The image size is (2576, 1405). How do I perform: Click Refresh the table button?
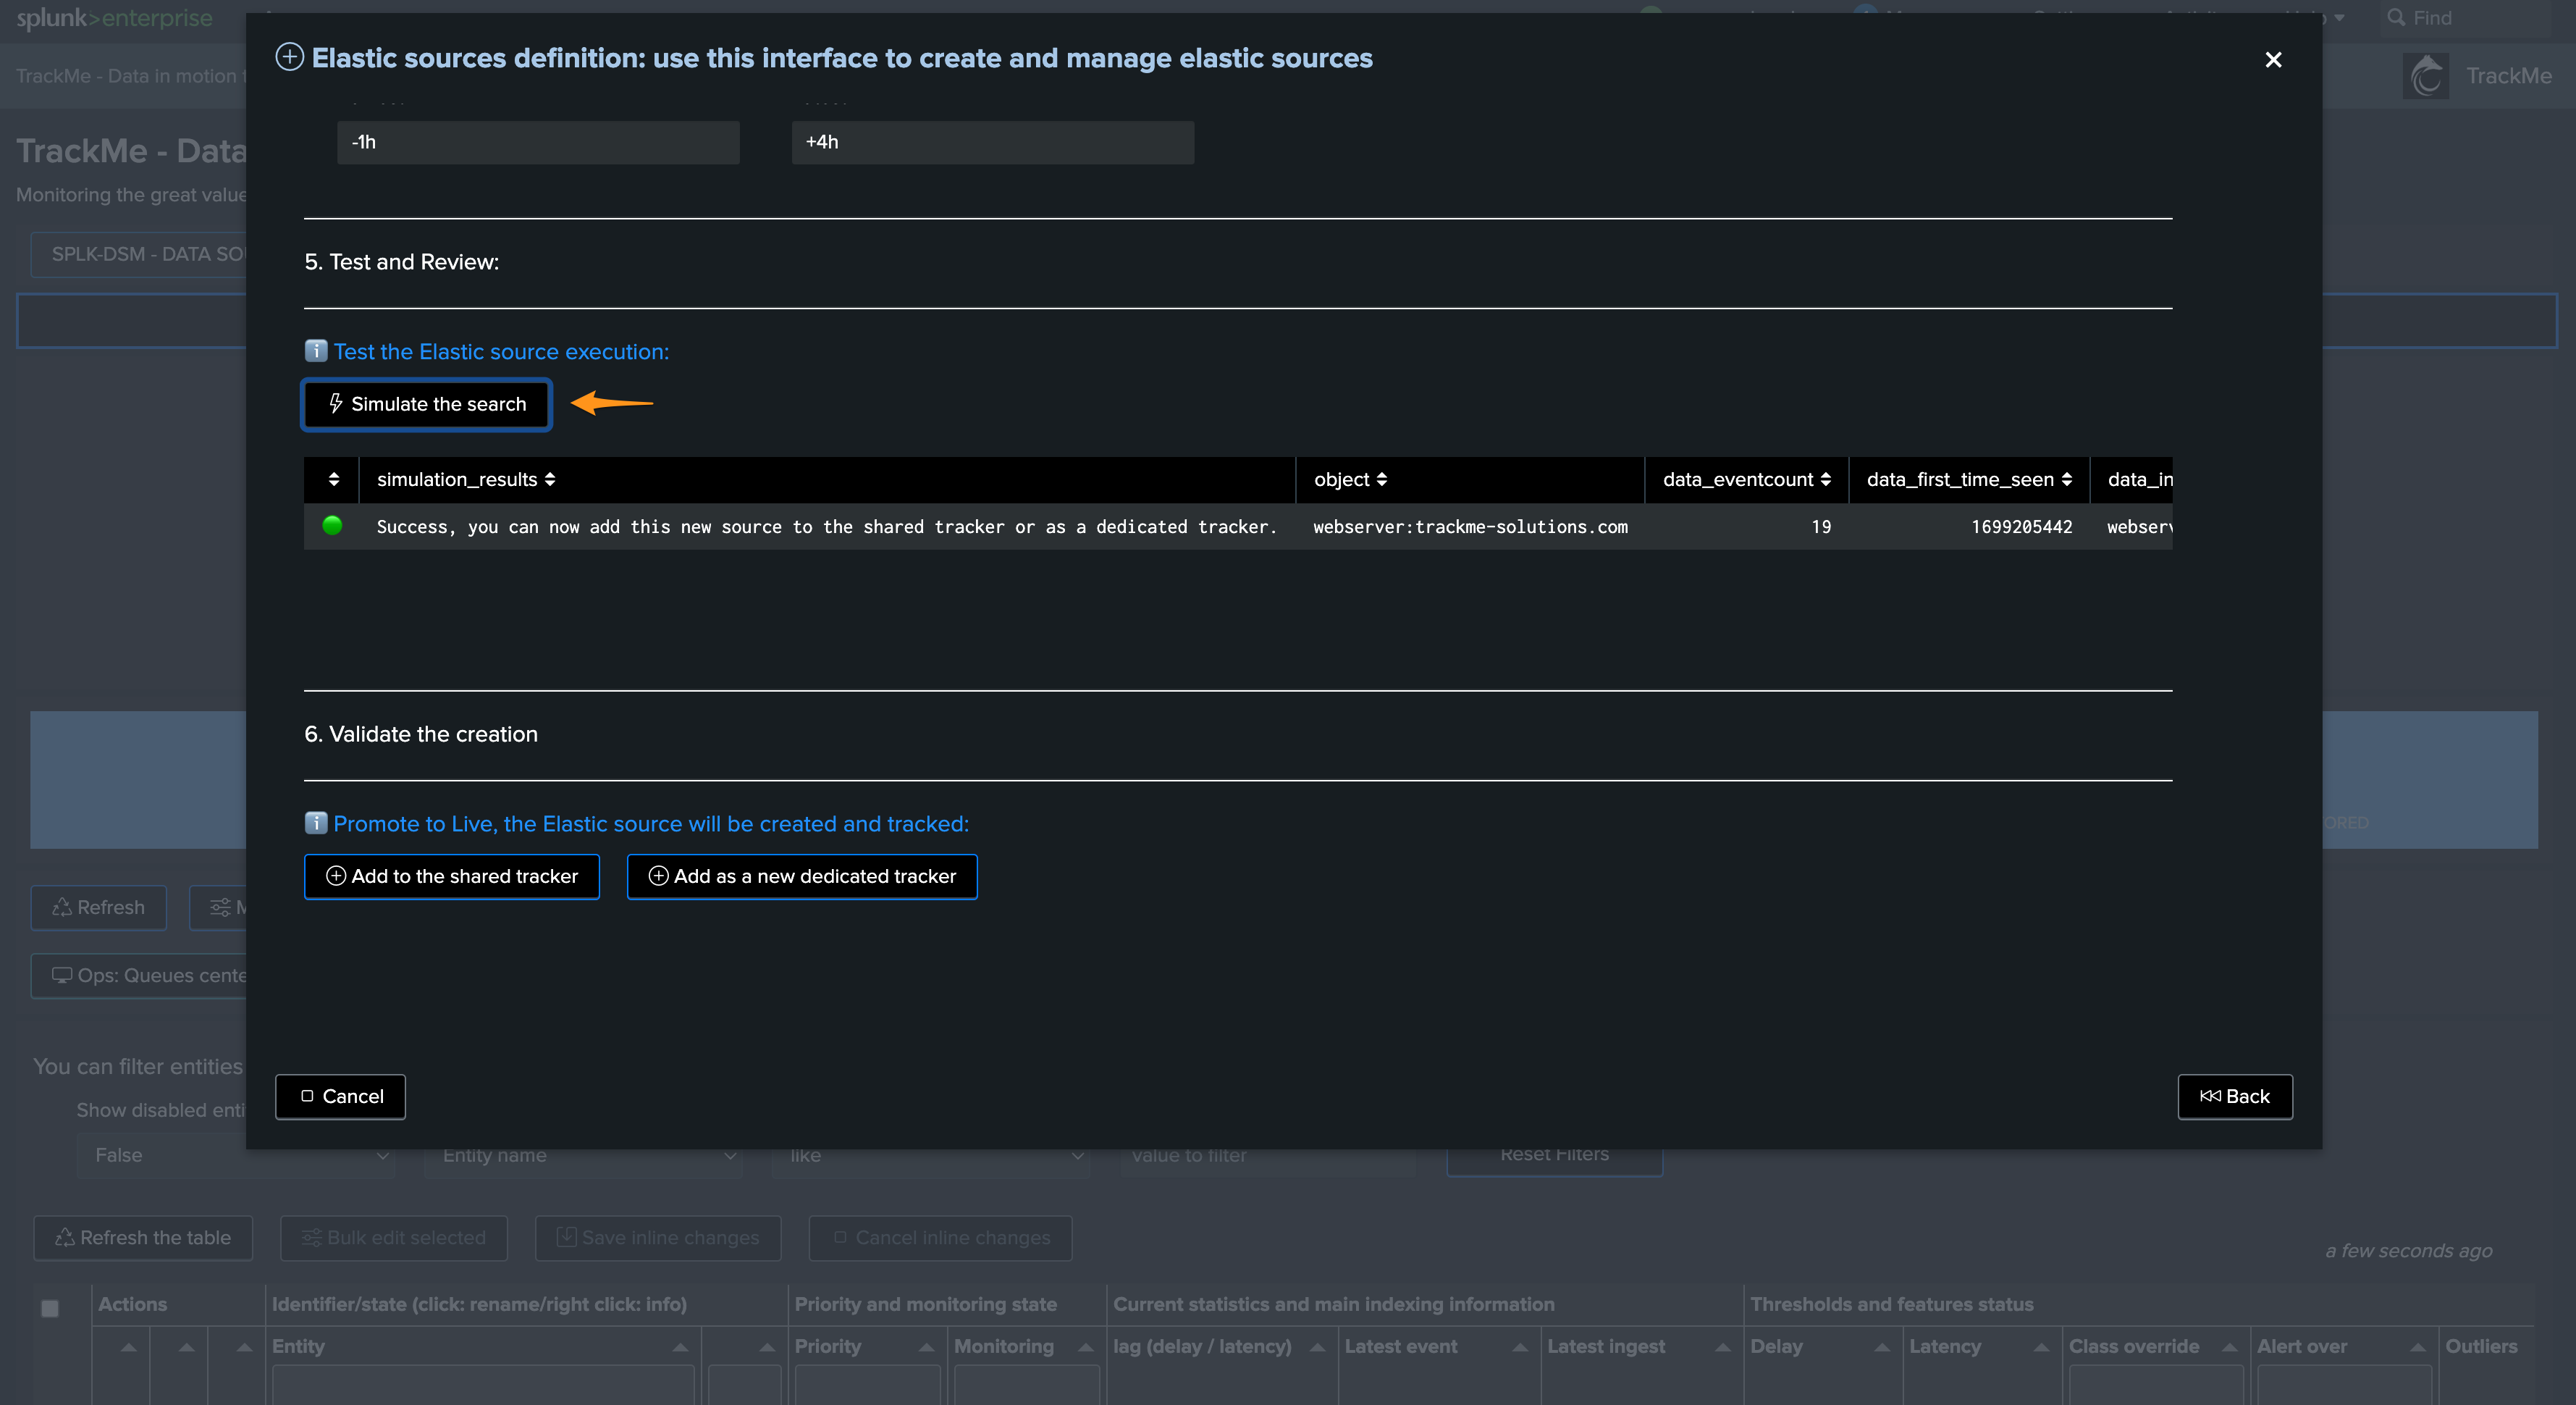click(142, 1237)
